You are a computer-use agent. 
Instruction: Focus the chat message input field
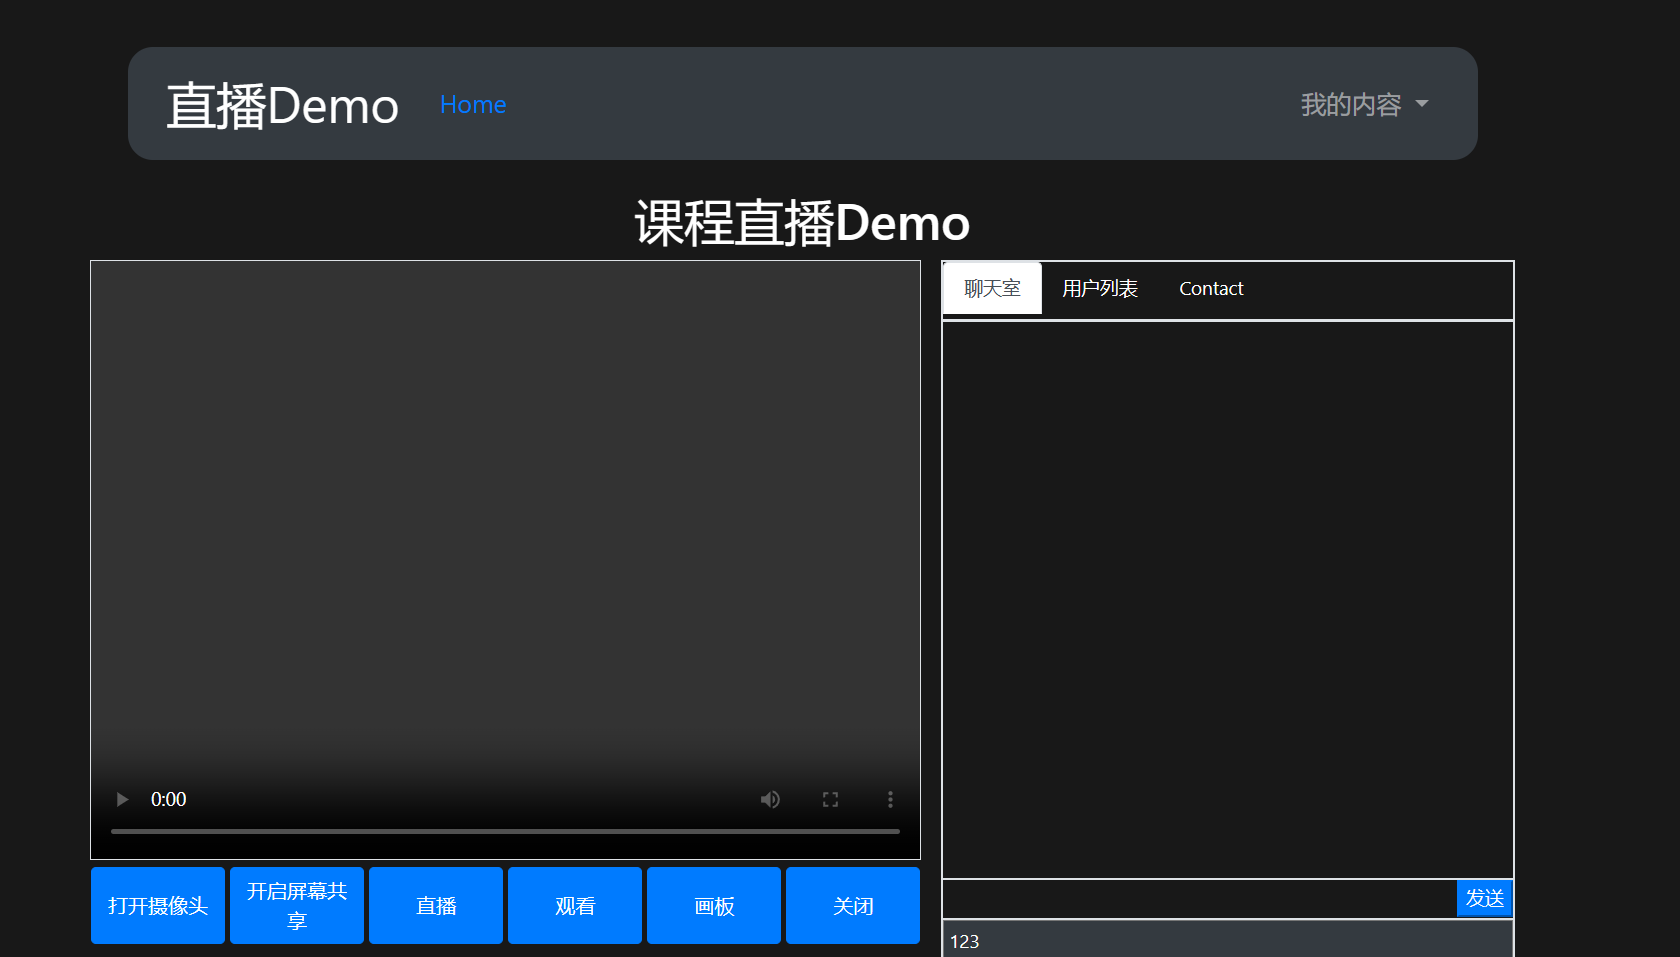[x=1200, y=898]
